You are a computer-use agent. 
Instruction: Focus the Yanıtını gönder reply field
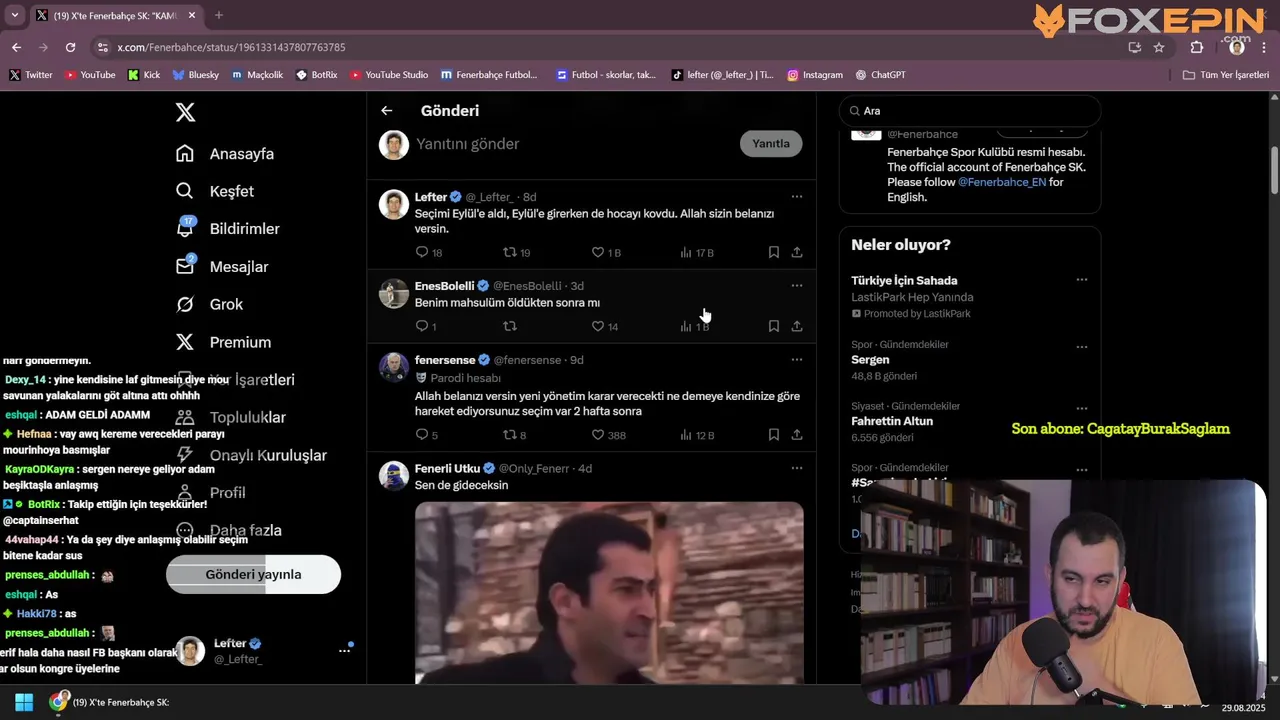pos(570,144)
